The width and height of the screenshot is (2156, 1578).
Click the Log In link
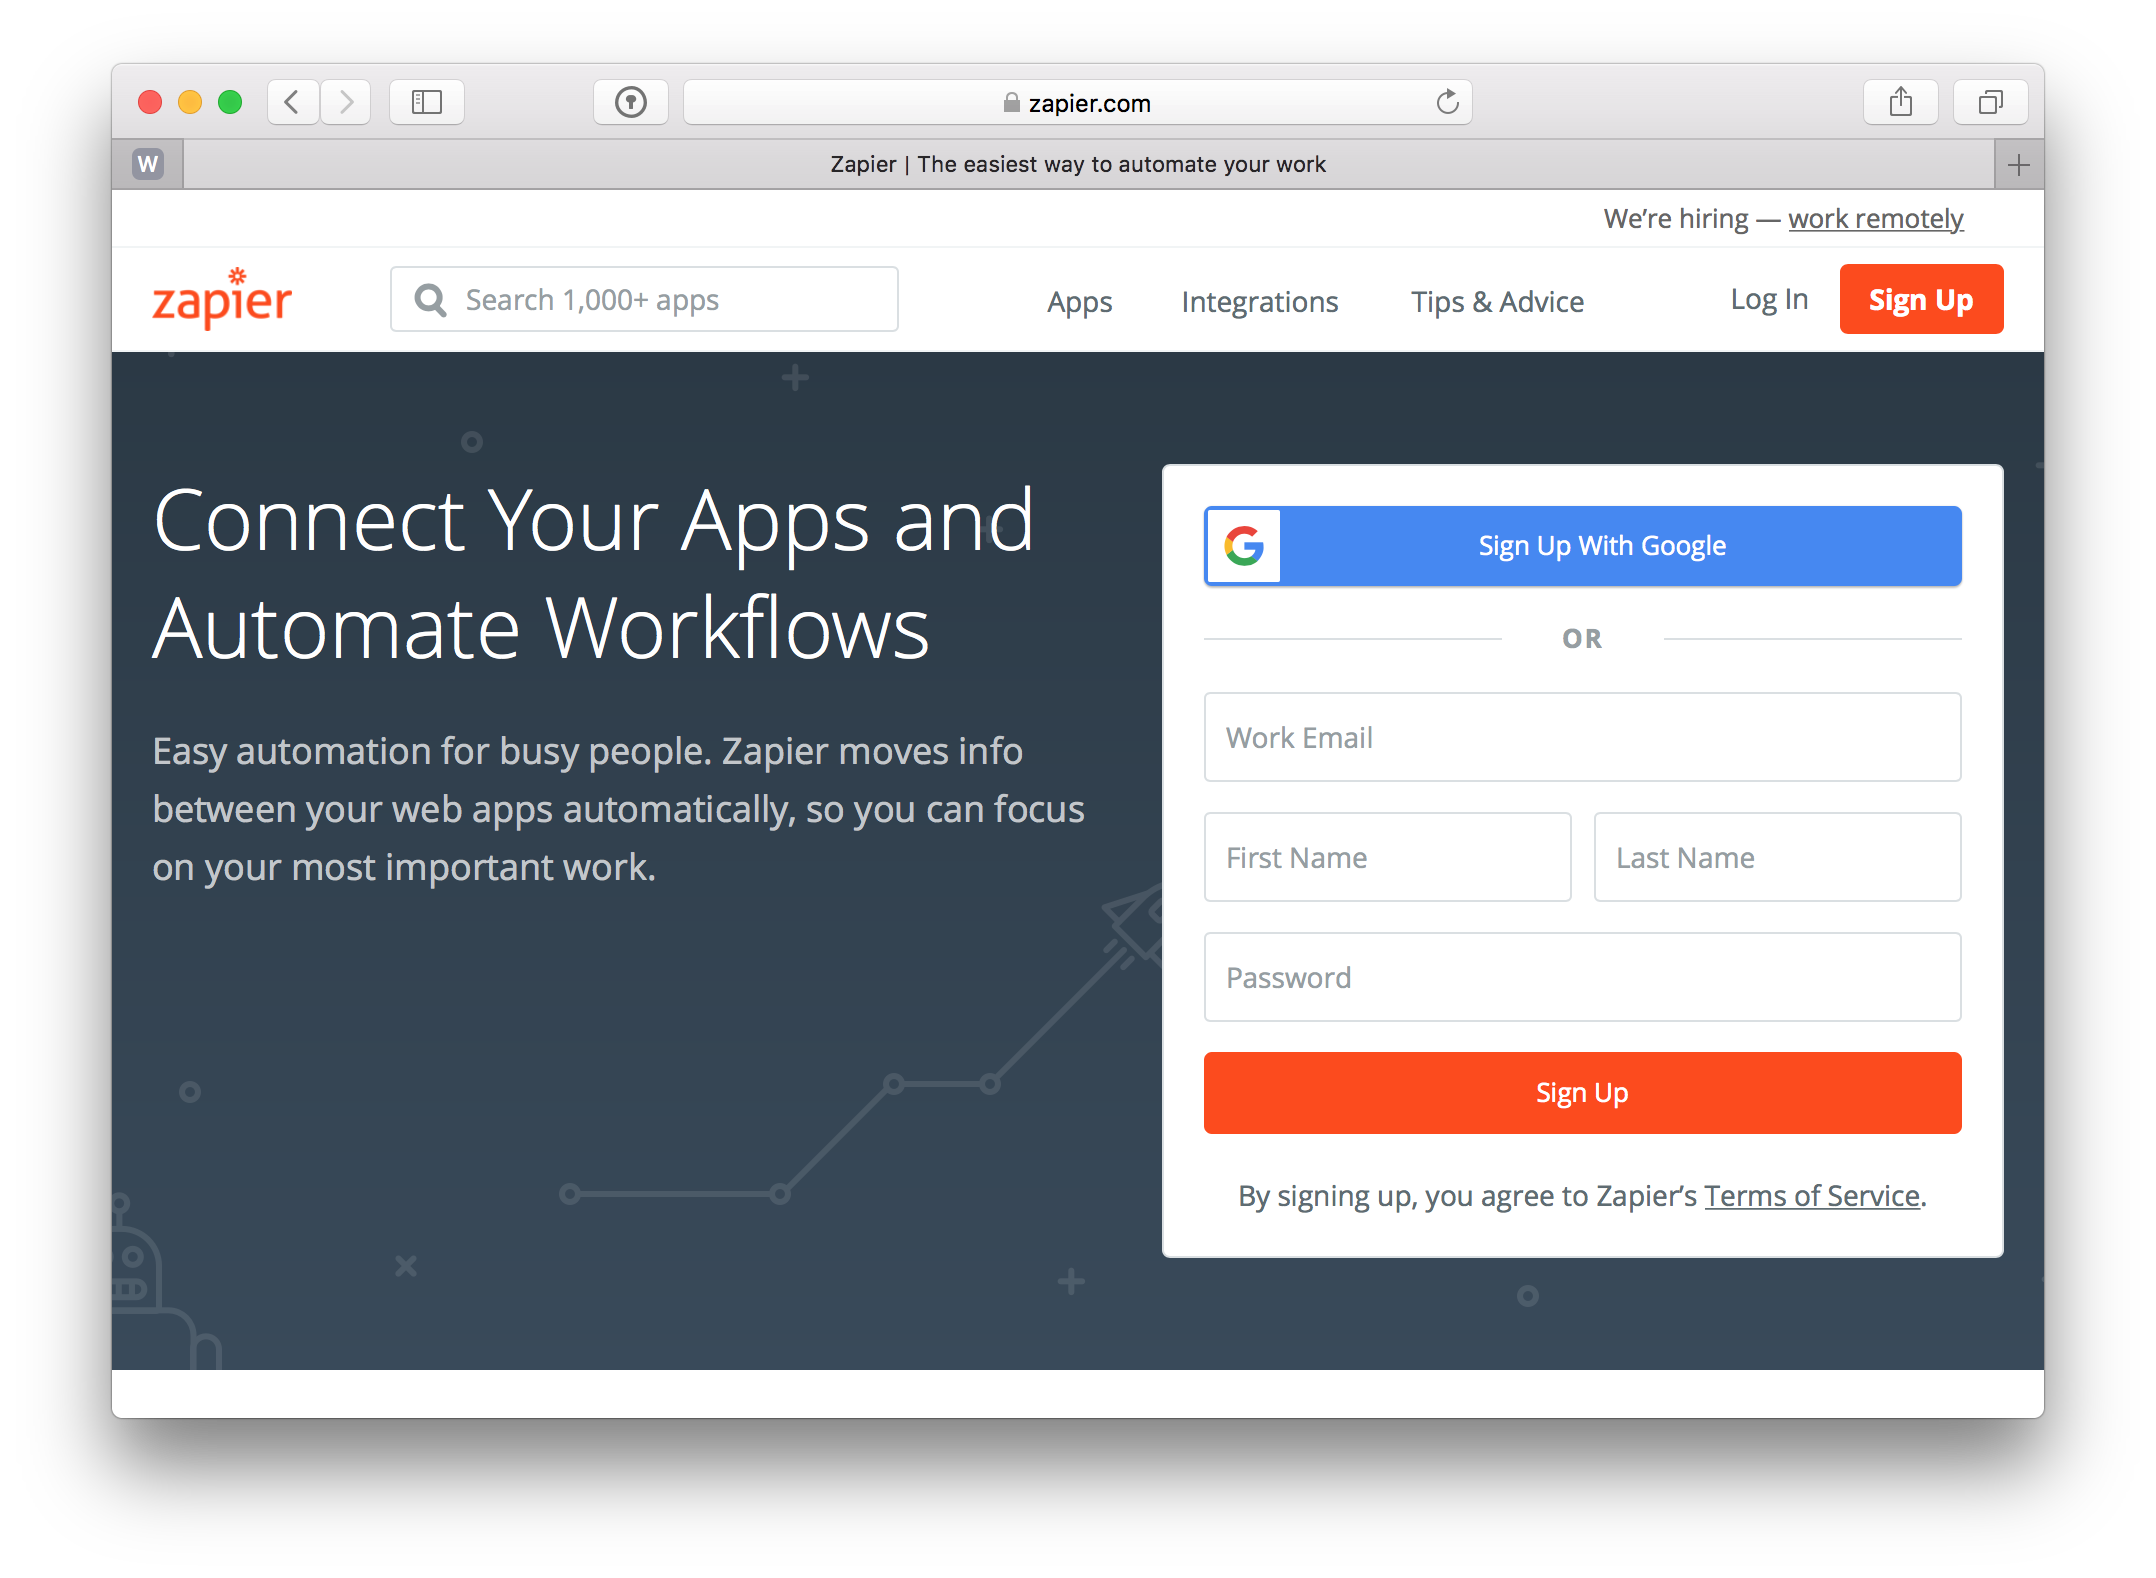[x=1769, y=300]
